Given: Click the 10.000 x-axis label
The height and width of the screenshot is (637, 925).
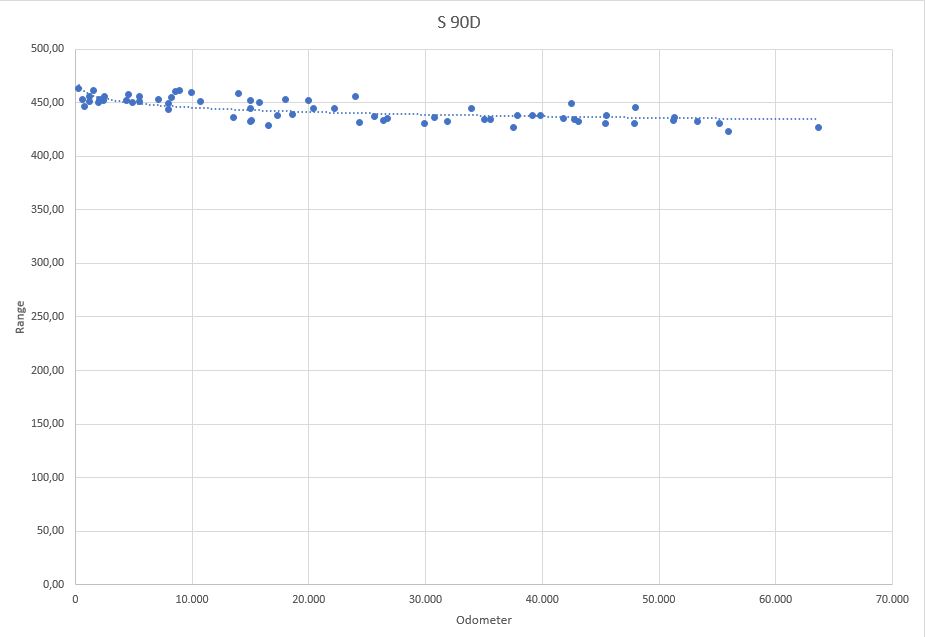Looking at the screenshot, I should pyautogui.click(x=192, y=599).
